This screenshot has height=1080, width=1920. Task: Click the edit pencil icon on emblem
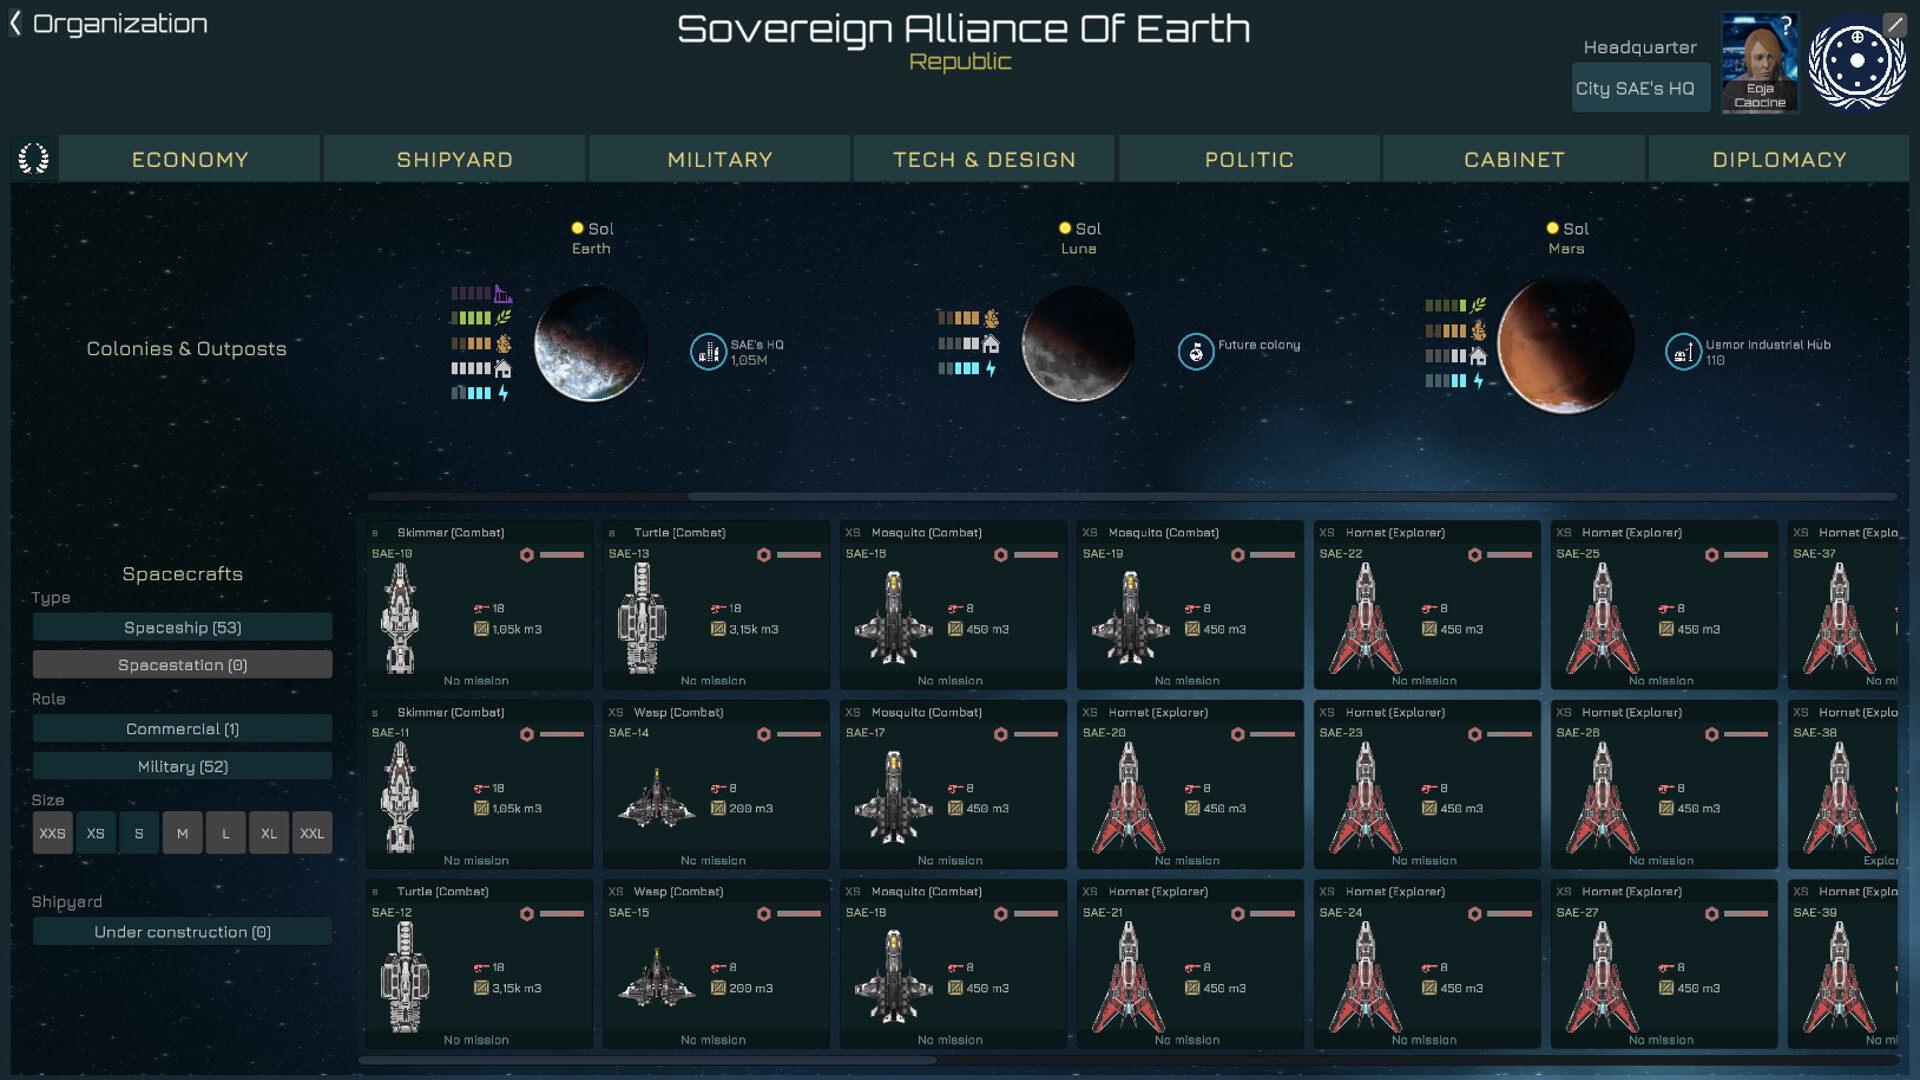pyautogui.click(x=1894, y=24)
